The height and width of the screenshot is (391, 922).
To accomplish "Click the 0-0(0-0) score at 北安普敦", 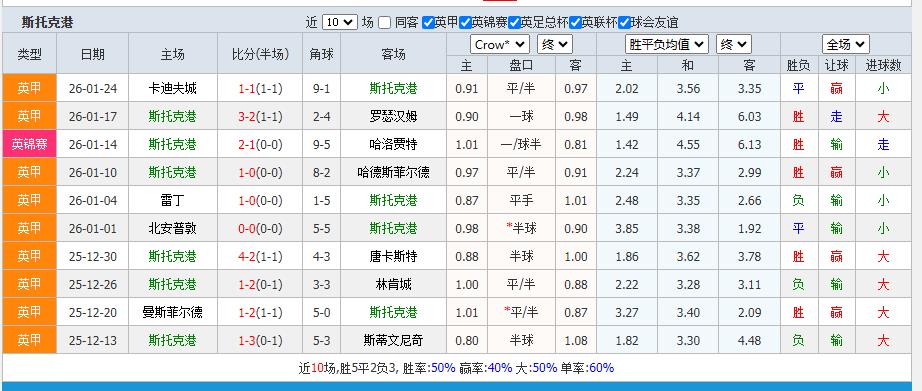I will click(x=260, y=229).
